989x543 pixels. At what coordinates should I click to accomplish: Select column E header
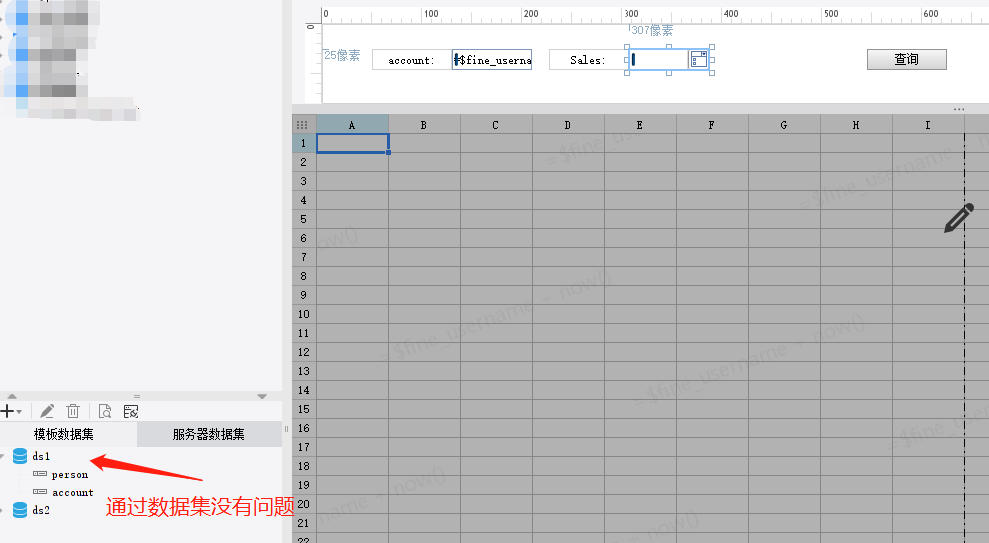click(640, 125)
